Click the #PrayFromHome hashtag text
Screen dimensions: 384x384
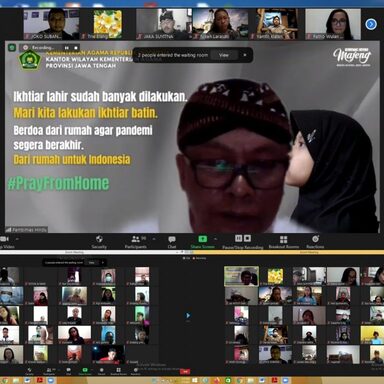click(x=58, y=183)
